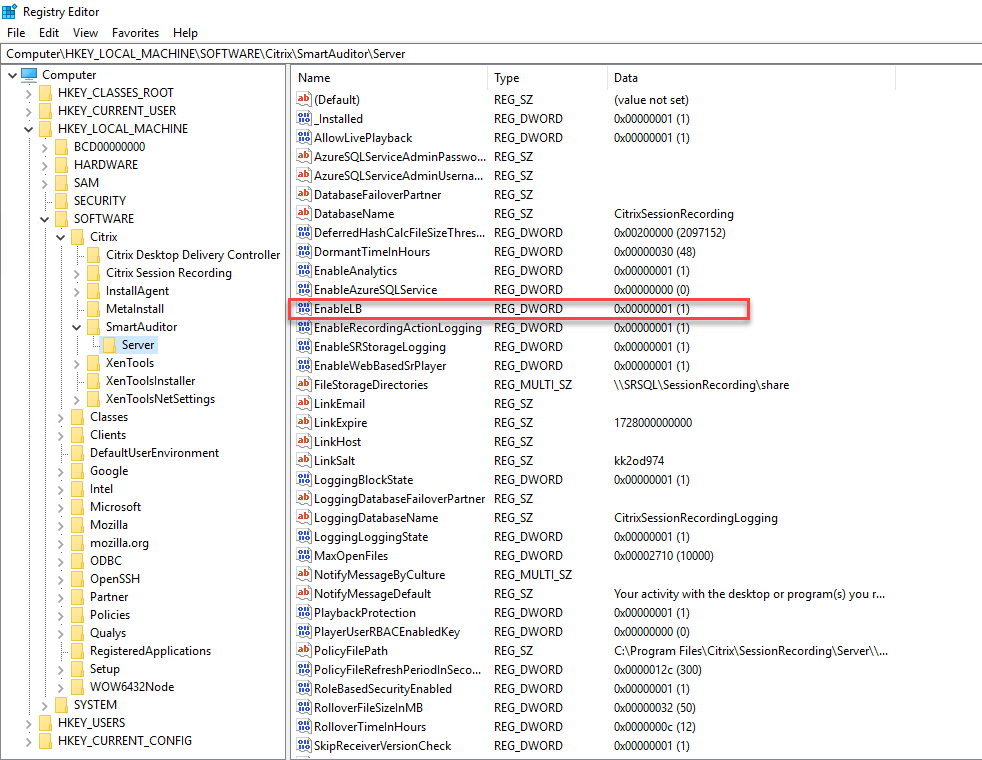The image size is (982, 760).
Task: Collapse the HKEY_LOCAL_MACHINE node
Action: [x=29, y=128]
